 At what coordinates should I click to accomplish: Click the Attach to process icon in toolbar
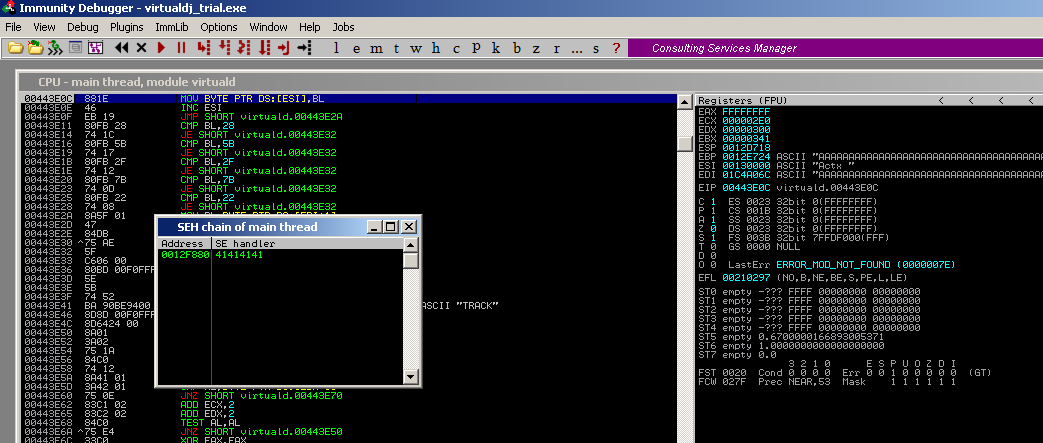click(35, 47)
